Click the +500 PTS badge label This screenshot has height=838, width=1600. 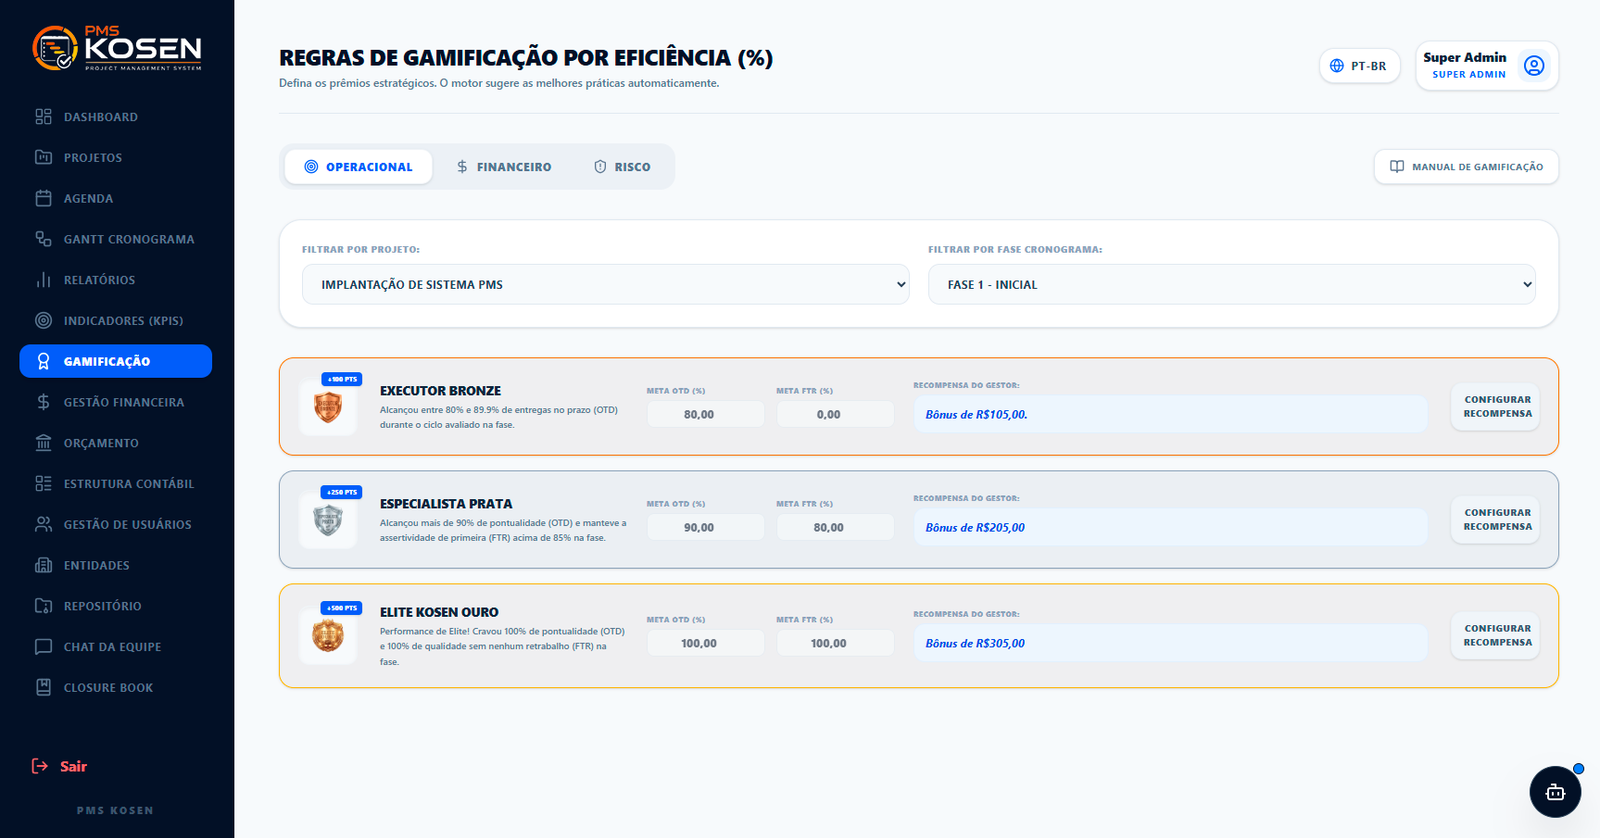point(342,608)
